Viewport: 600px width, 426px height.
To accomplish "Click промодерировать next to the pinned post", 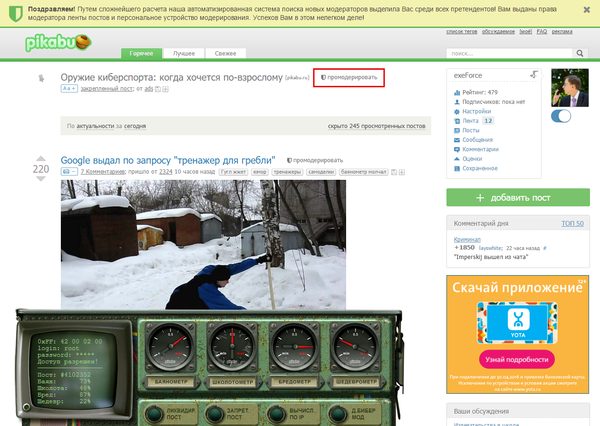I will (349, 77).
